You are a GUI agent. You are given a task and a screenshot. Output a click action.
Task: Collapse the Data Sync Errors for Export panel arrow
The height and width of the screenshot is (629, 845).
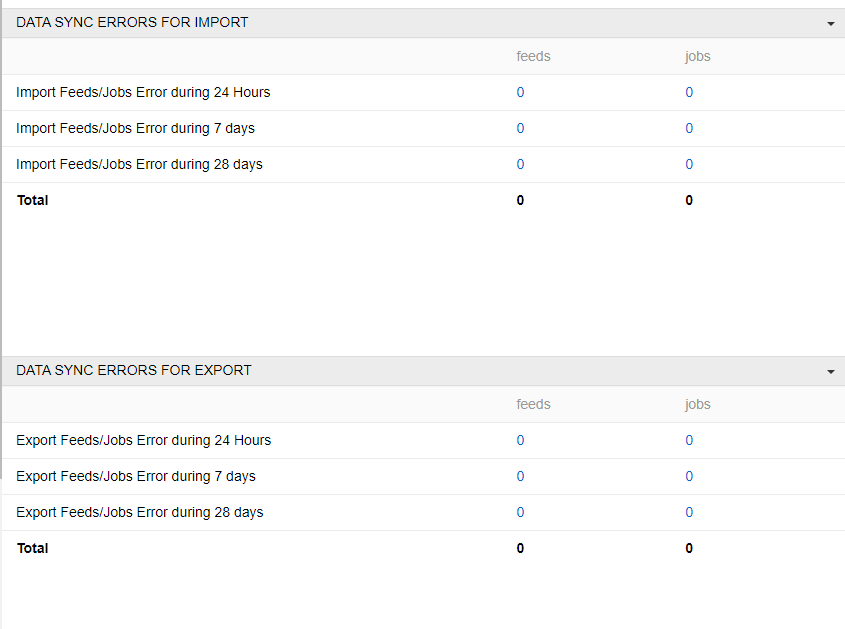[830, 371]
